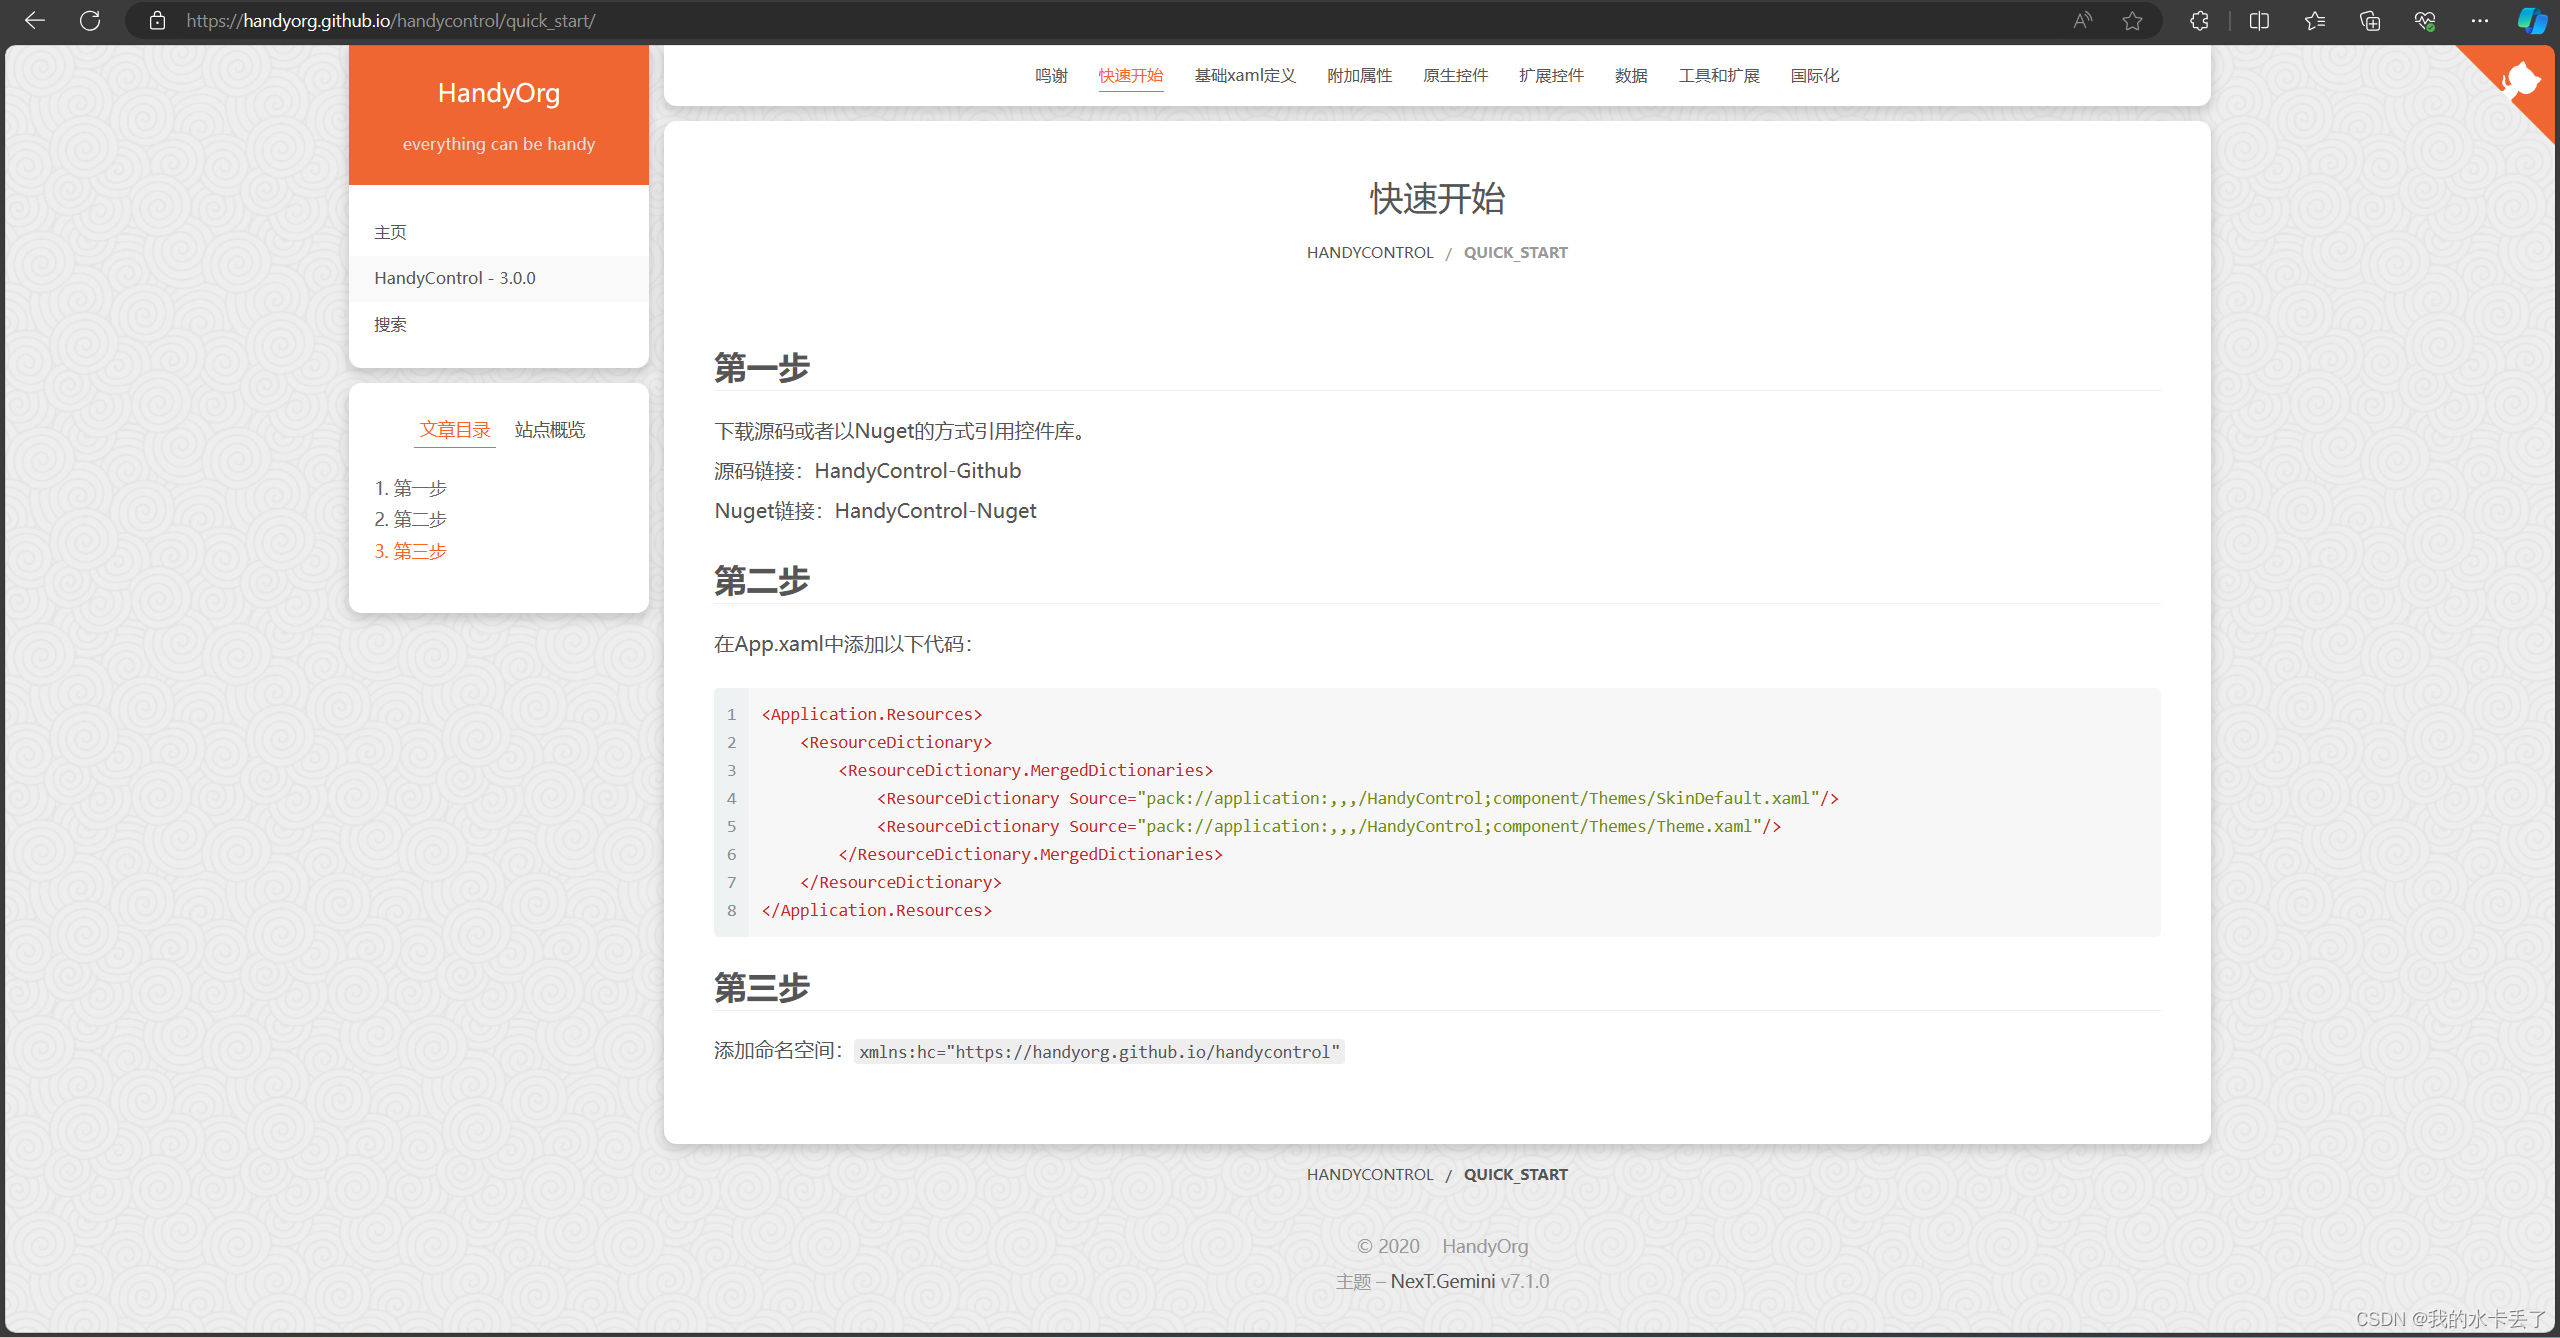Open the browser extensions puzzle icon
2560x1338 pixels.
click(x=2199, y=20)
